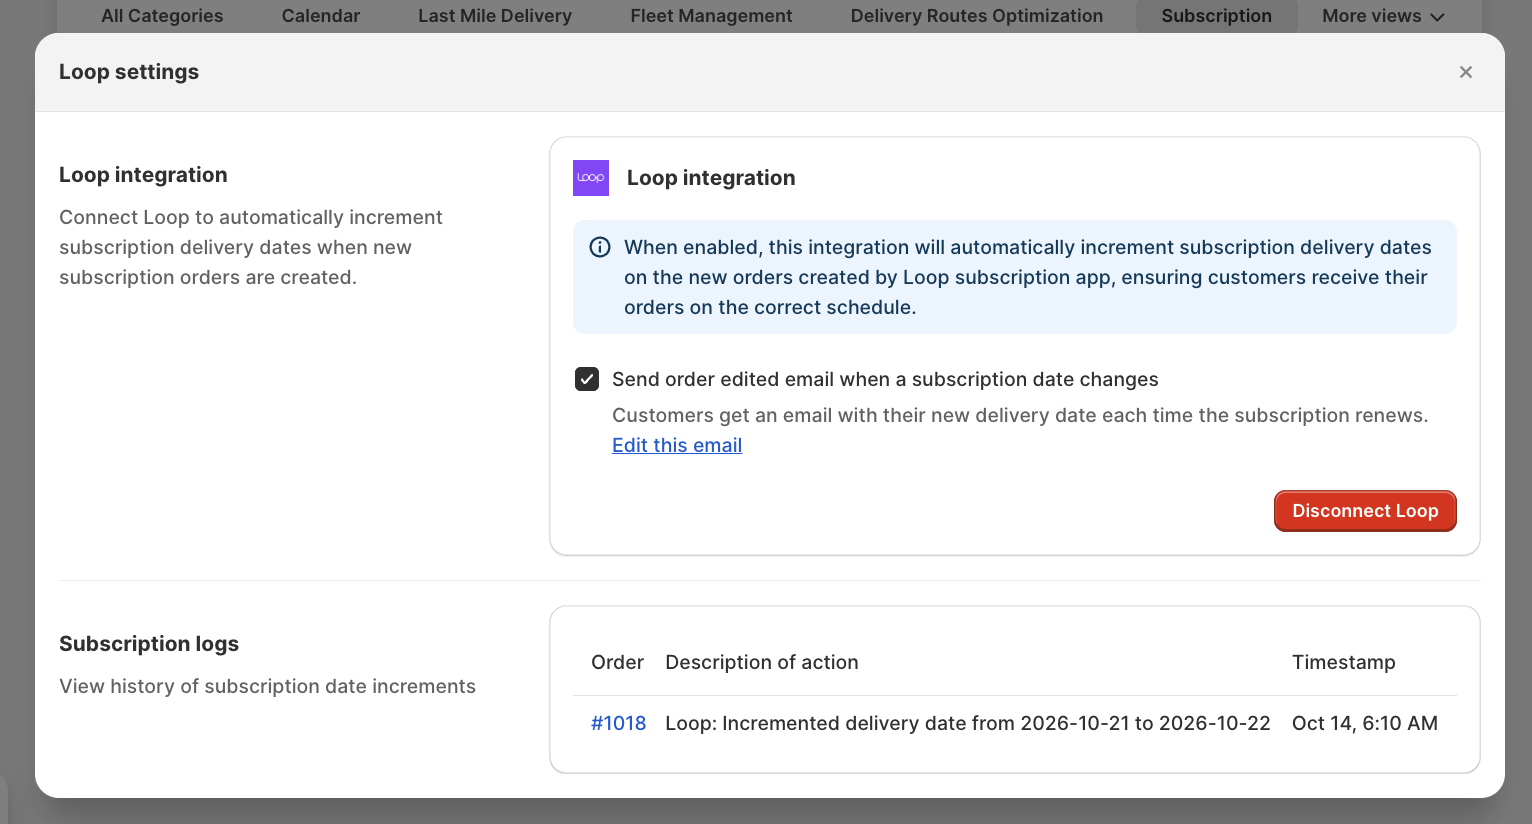The height and width of the screenshot is (824, 1532).
Task: Click the Description of action column header
Action: 762,662
